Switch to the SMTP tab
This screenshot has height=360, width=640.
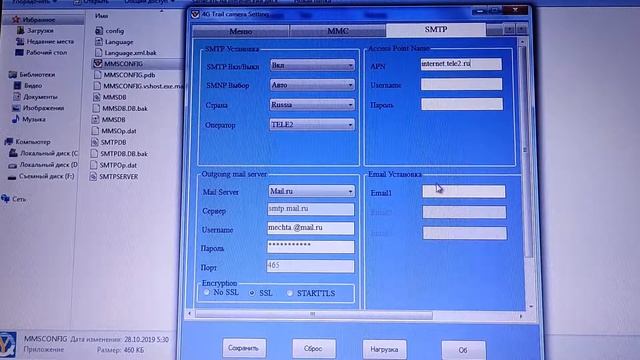pyautogui.click(x=436, y=29)
